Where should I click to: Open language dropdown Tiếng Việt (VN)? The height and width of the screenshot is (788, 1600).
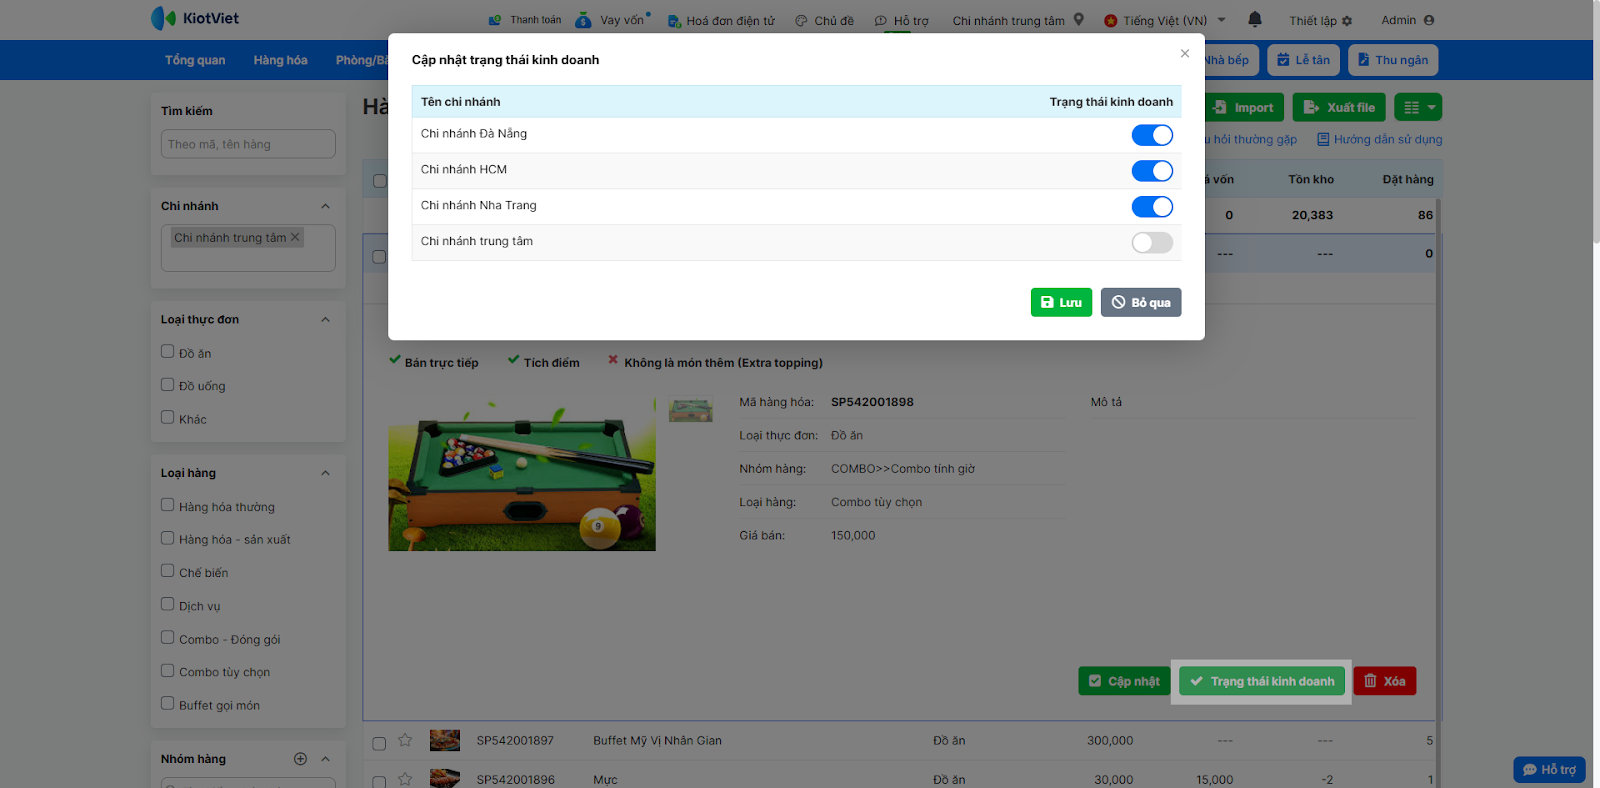tap(1165, 21)
